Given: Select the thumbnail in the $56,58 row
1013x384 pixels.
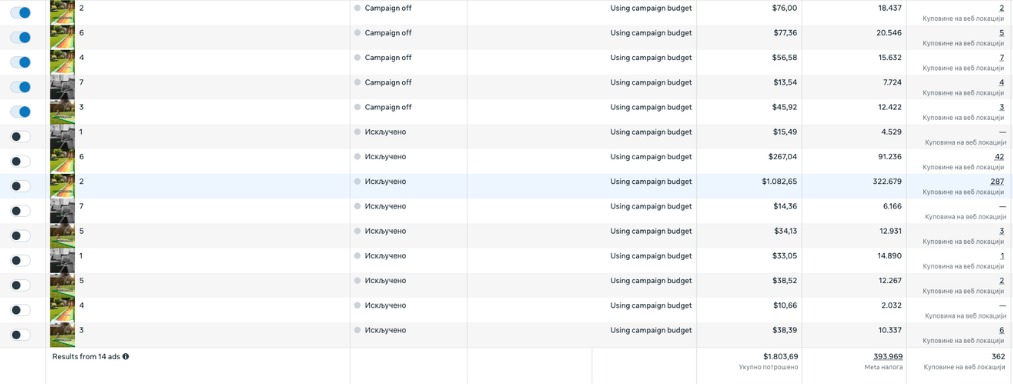Looking at the screenshot, I should (x=63, y=62).
